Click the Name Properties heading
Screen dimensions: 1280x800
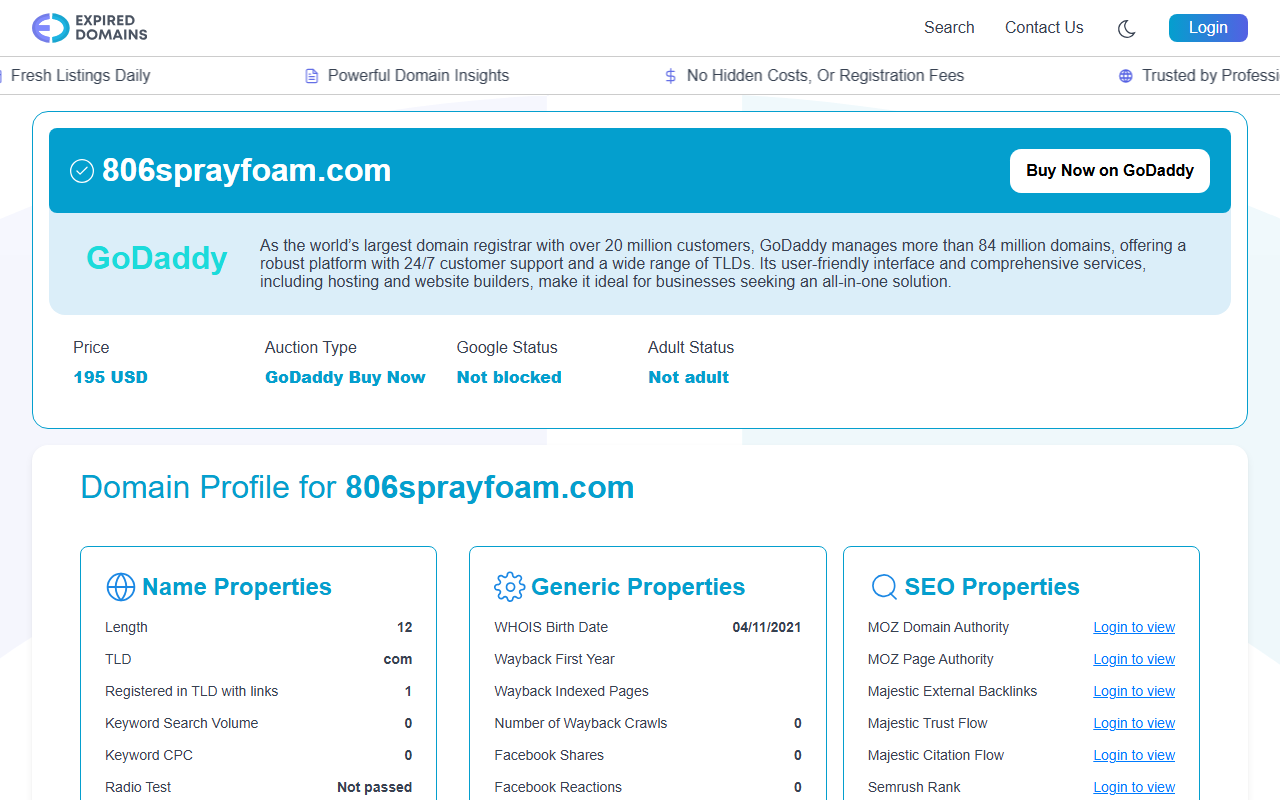click(x=237, y=587)
